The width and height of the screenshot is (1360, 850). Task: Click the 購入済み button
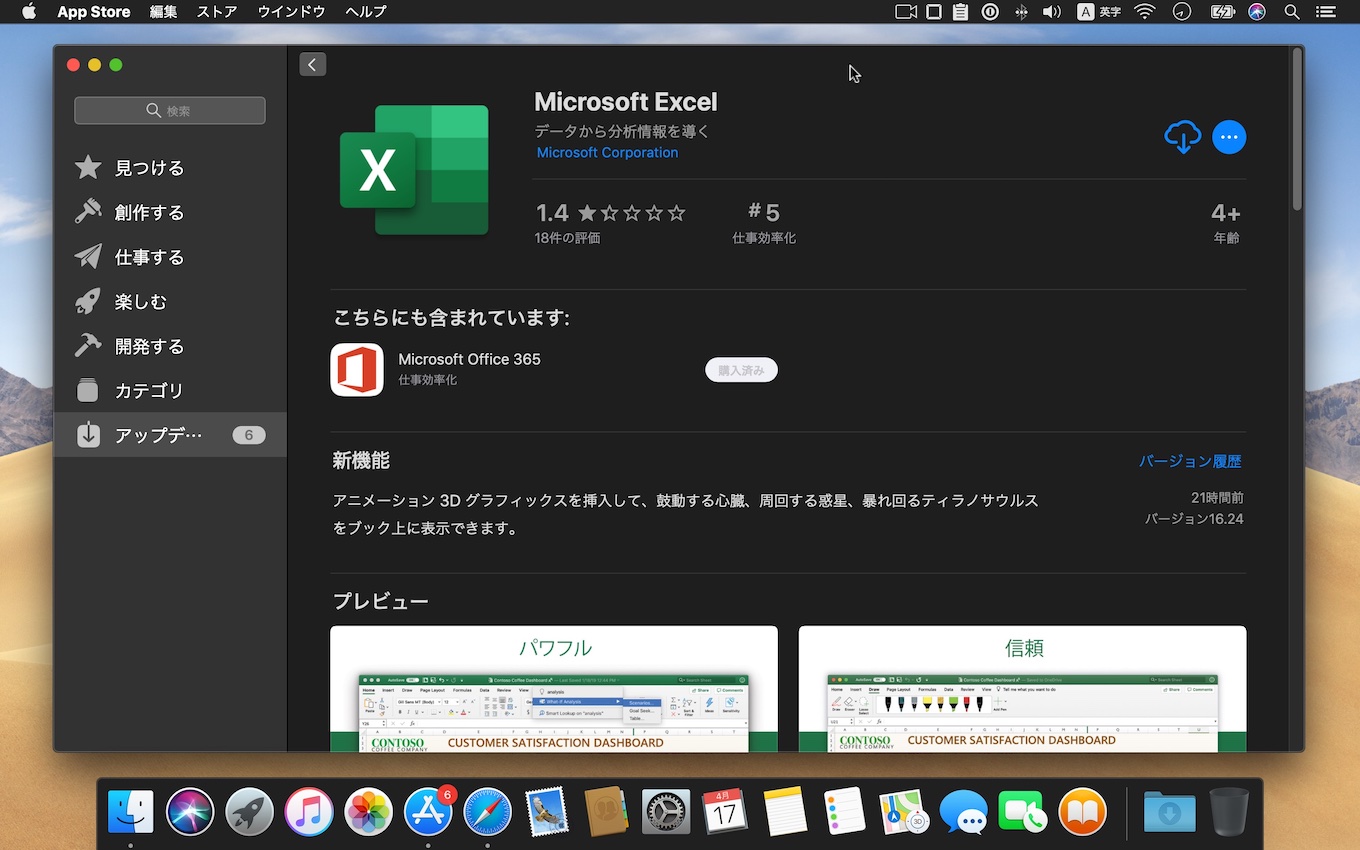tap(741, 370)
